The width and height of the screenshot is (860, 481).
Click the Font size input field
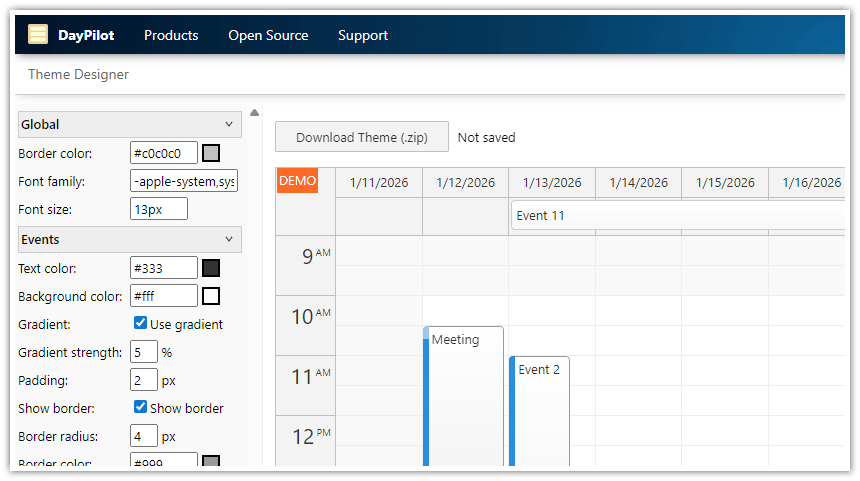tap(159, 210)
